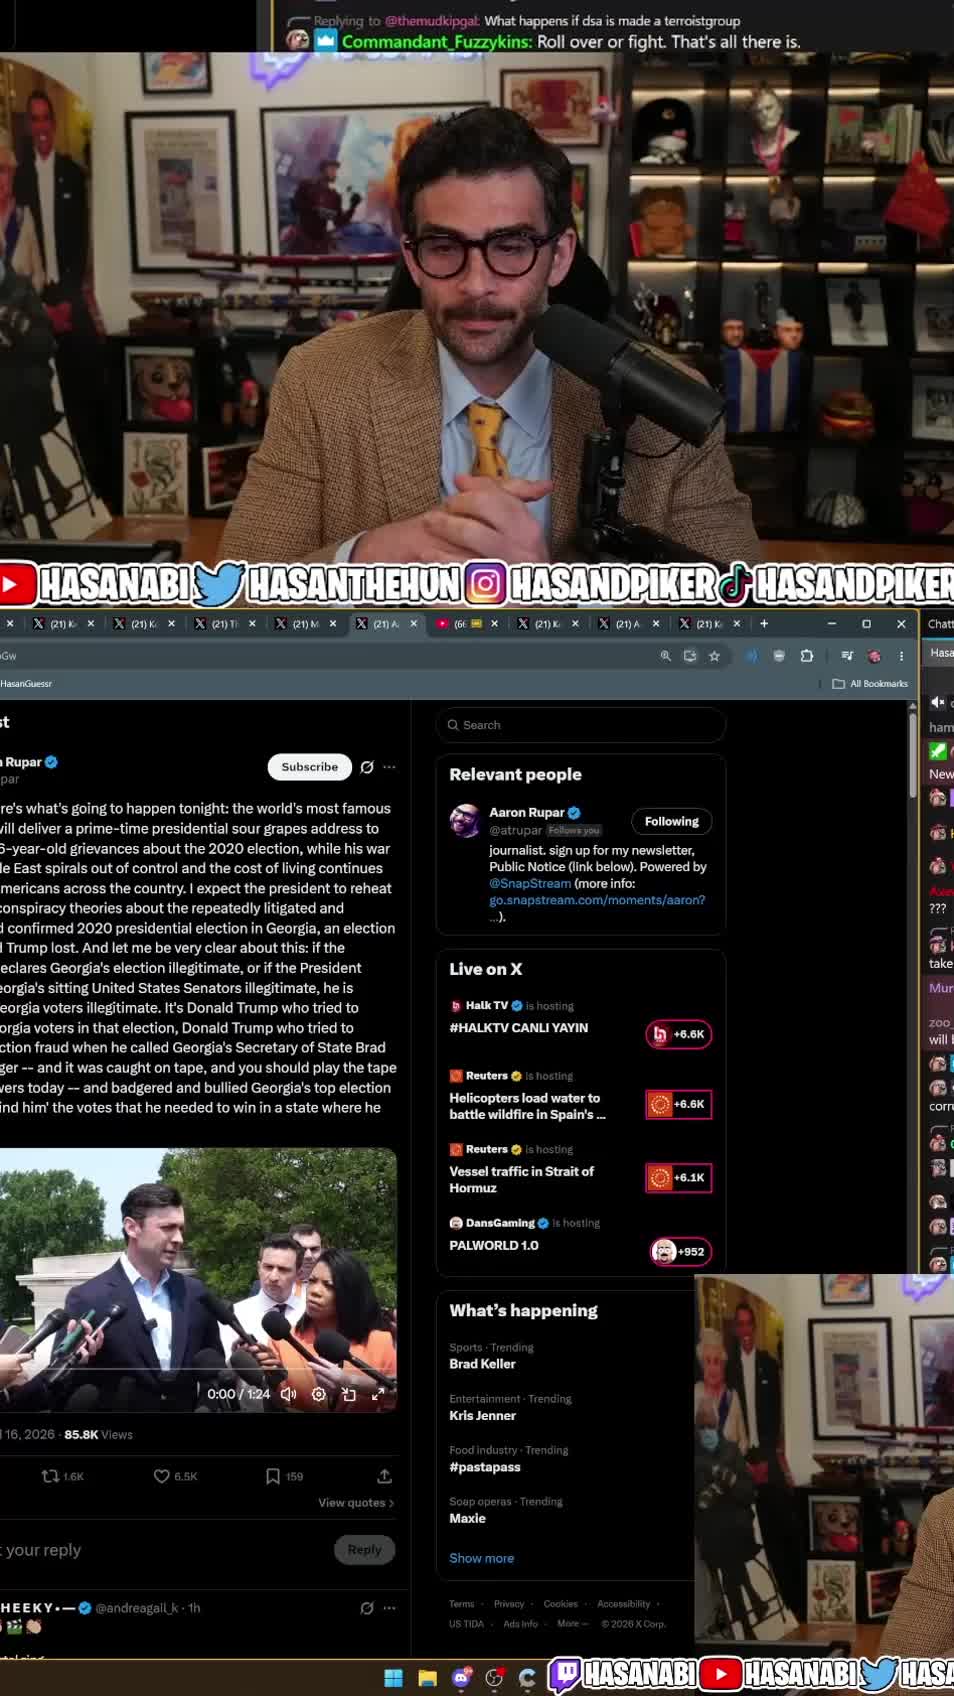This screenshot has width=954, height=1696.
Task: Click the install app icon in the address bar
Action: click(689, 656)
